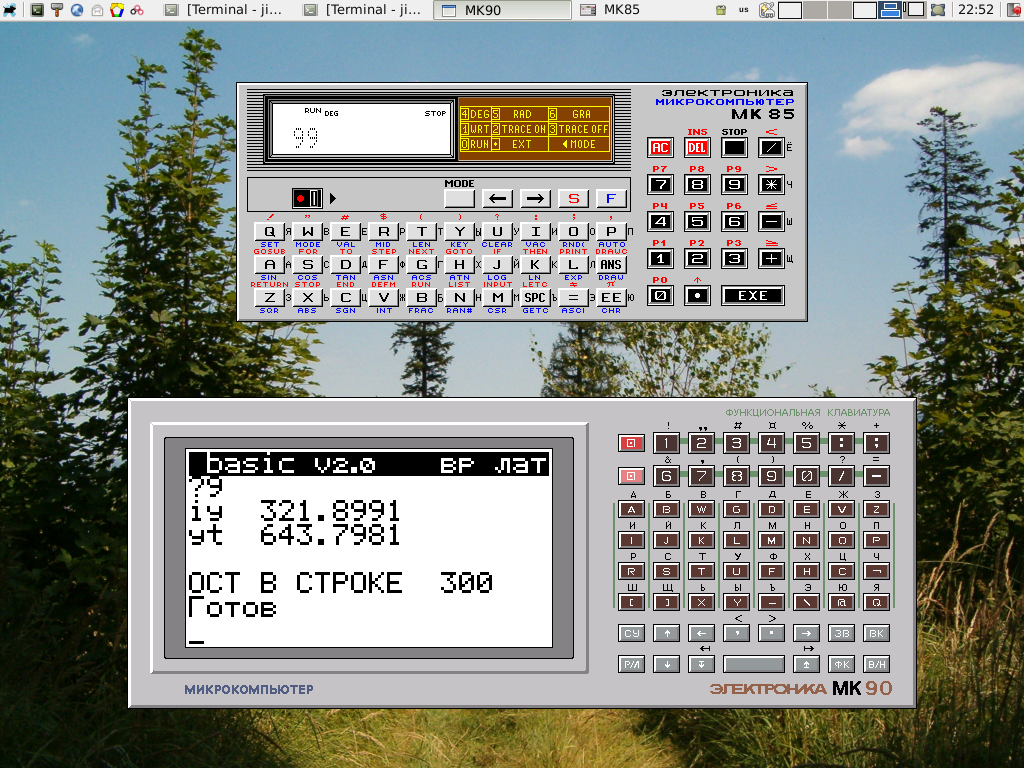Image resolution: width=1024 pixels, height=768 pixels.
Task: Click the W key on MK90 keyboard
Action: point(701,509)
